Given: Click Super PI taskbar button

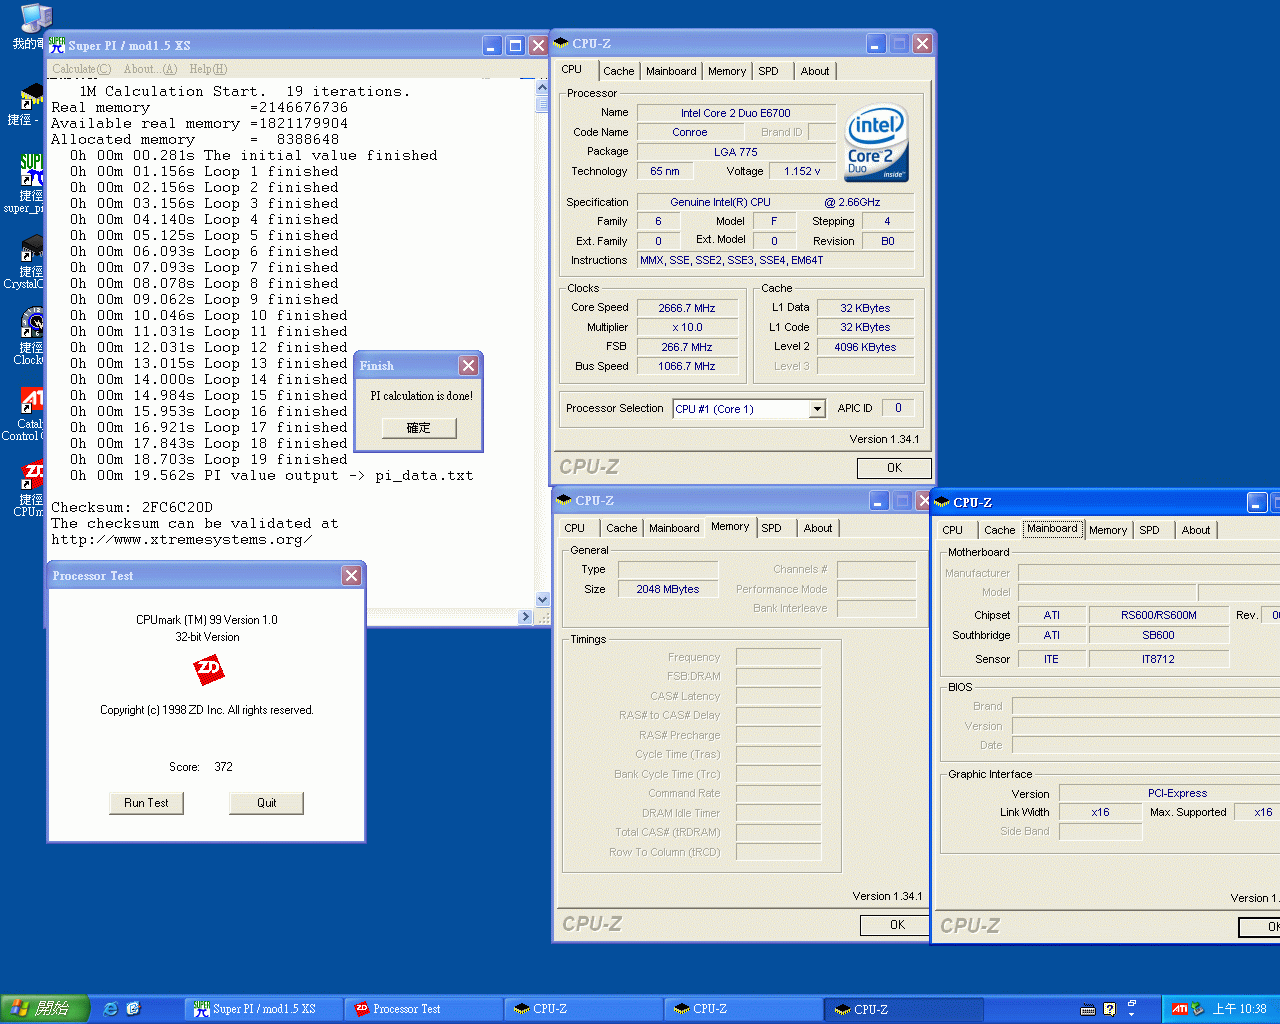Looking at the screenshot, I should click(263, 1009).
